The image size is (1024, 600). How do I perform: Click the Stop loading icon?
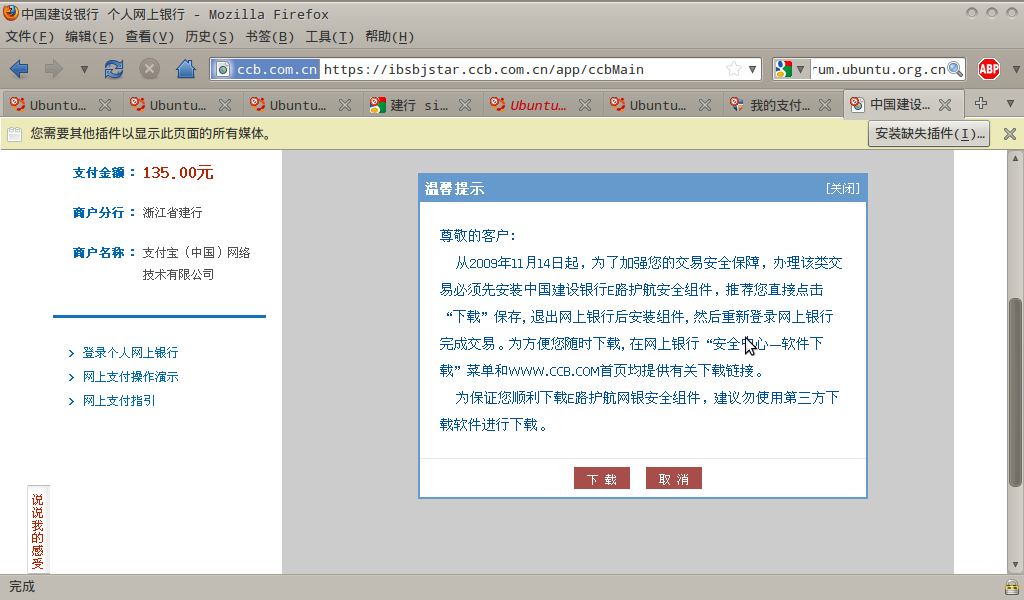[150, 69]
